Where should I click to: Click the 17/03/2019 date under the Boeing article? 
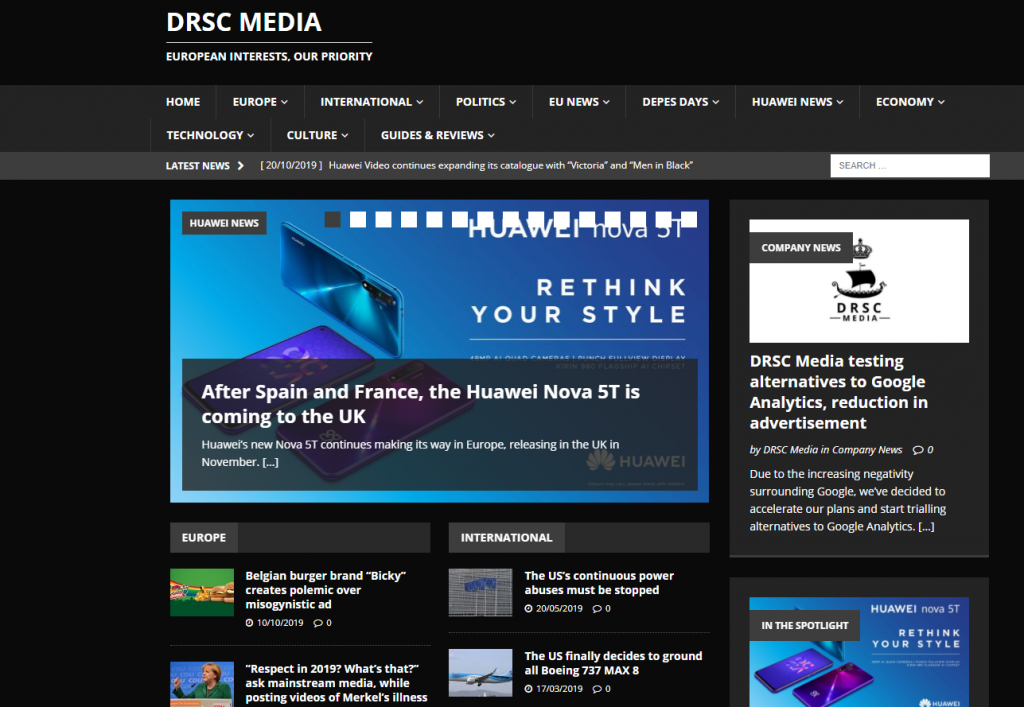coord(559,689)
